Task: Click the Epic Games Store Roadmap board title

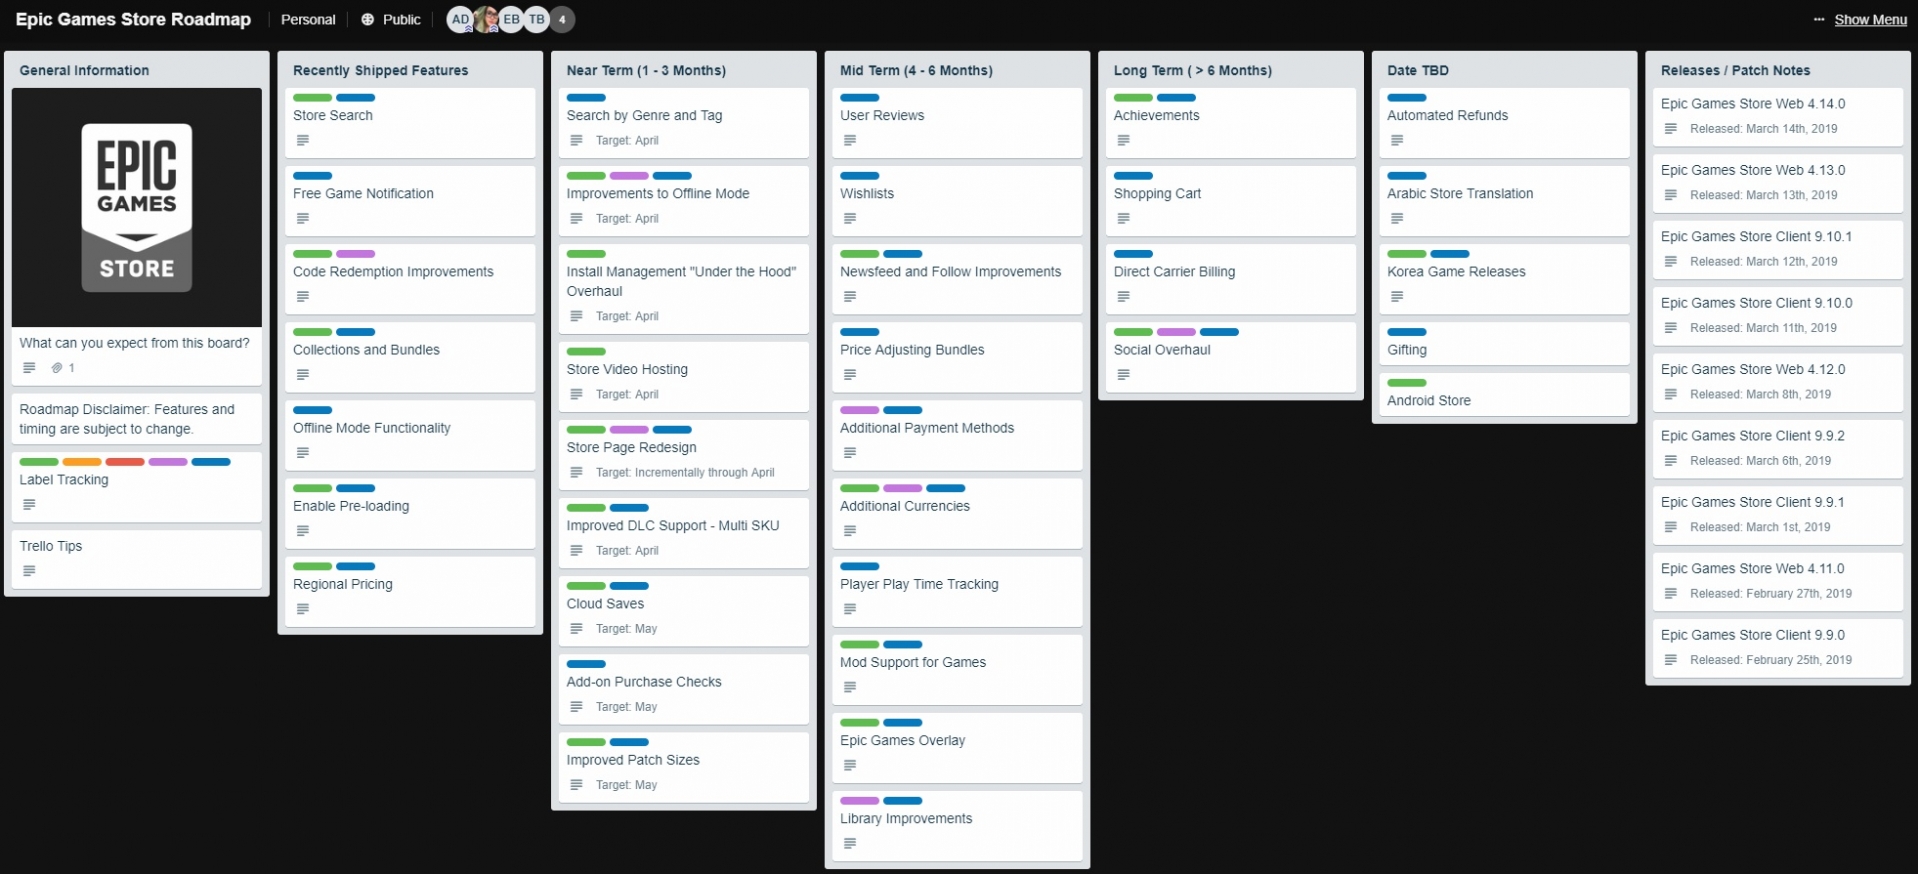Action: [x=133, y=19]
